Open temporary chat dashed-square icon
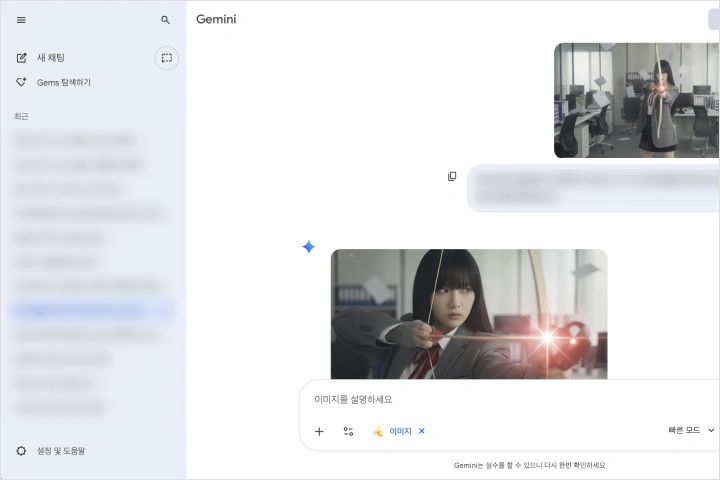Image resolution: width=720 pixels, height=480 pixels. [167, 58]
